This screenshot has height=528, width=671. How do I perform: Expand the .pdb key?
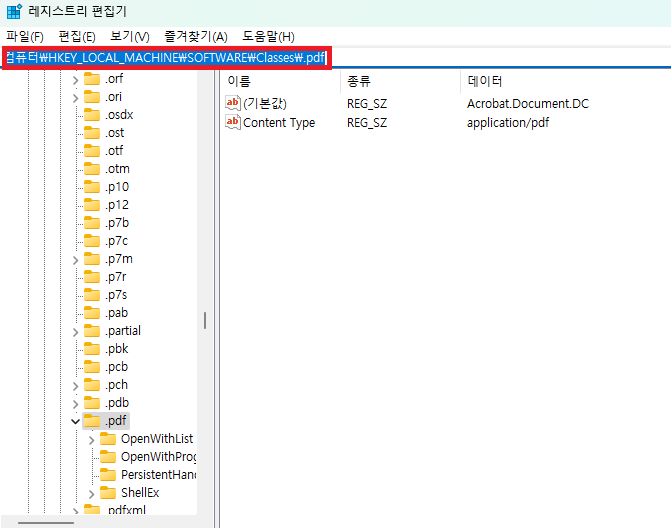[x=75, y=403]
